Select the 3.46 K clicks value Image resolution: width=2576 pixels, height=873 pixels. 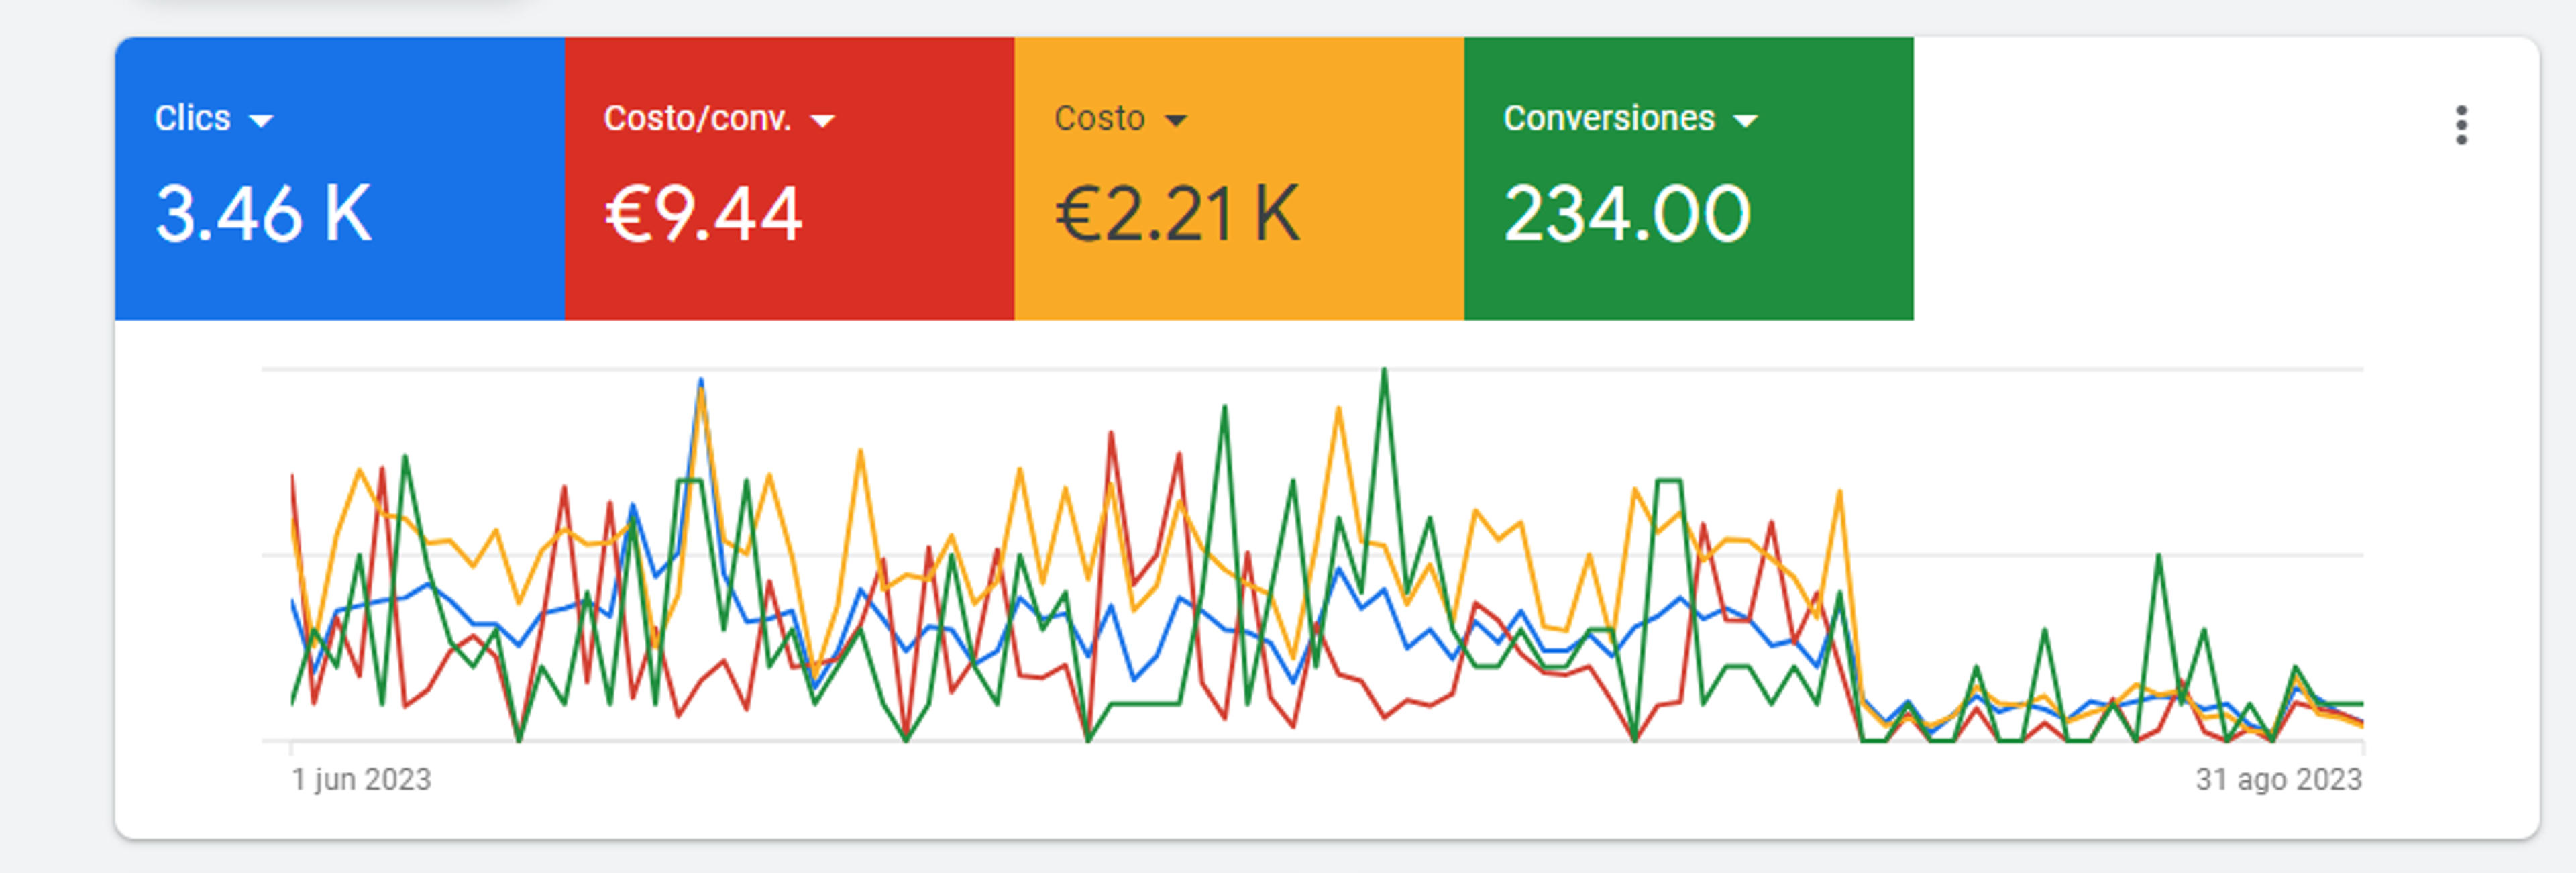(263, 214)
